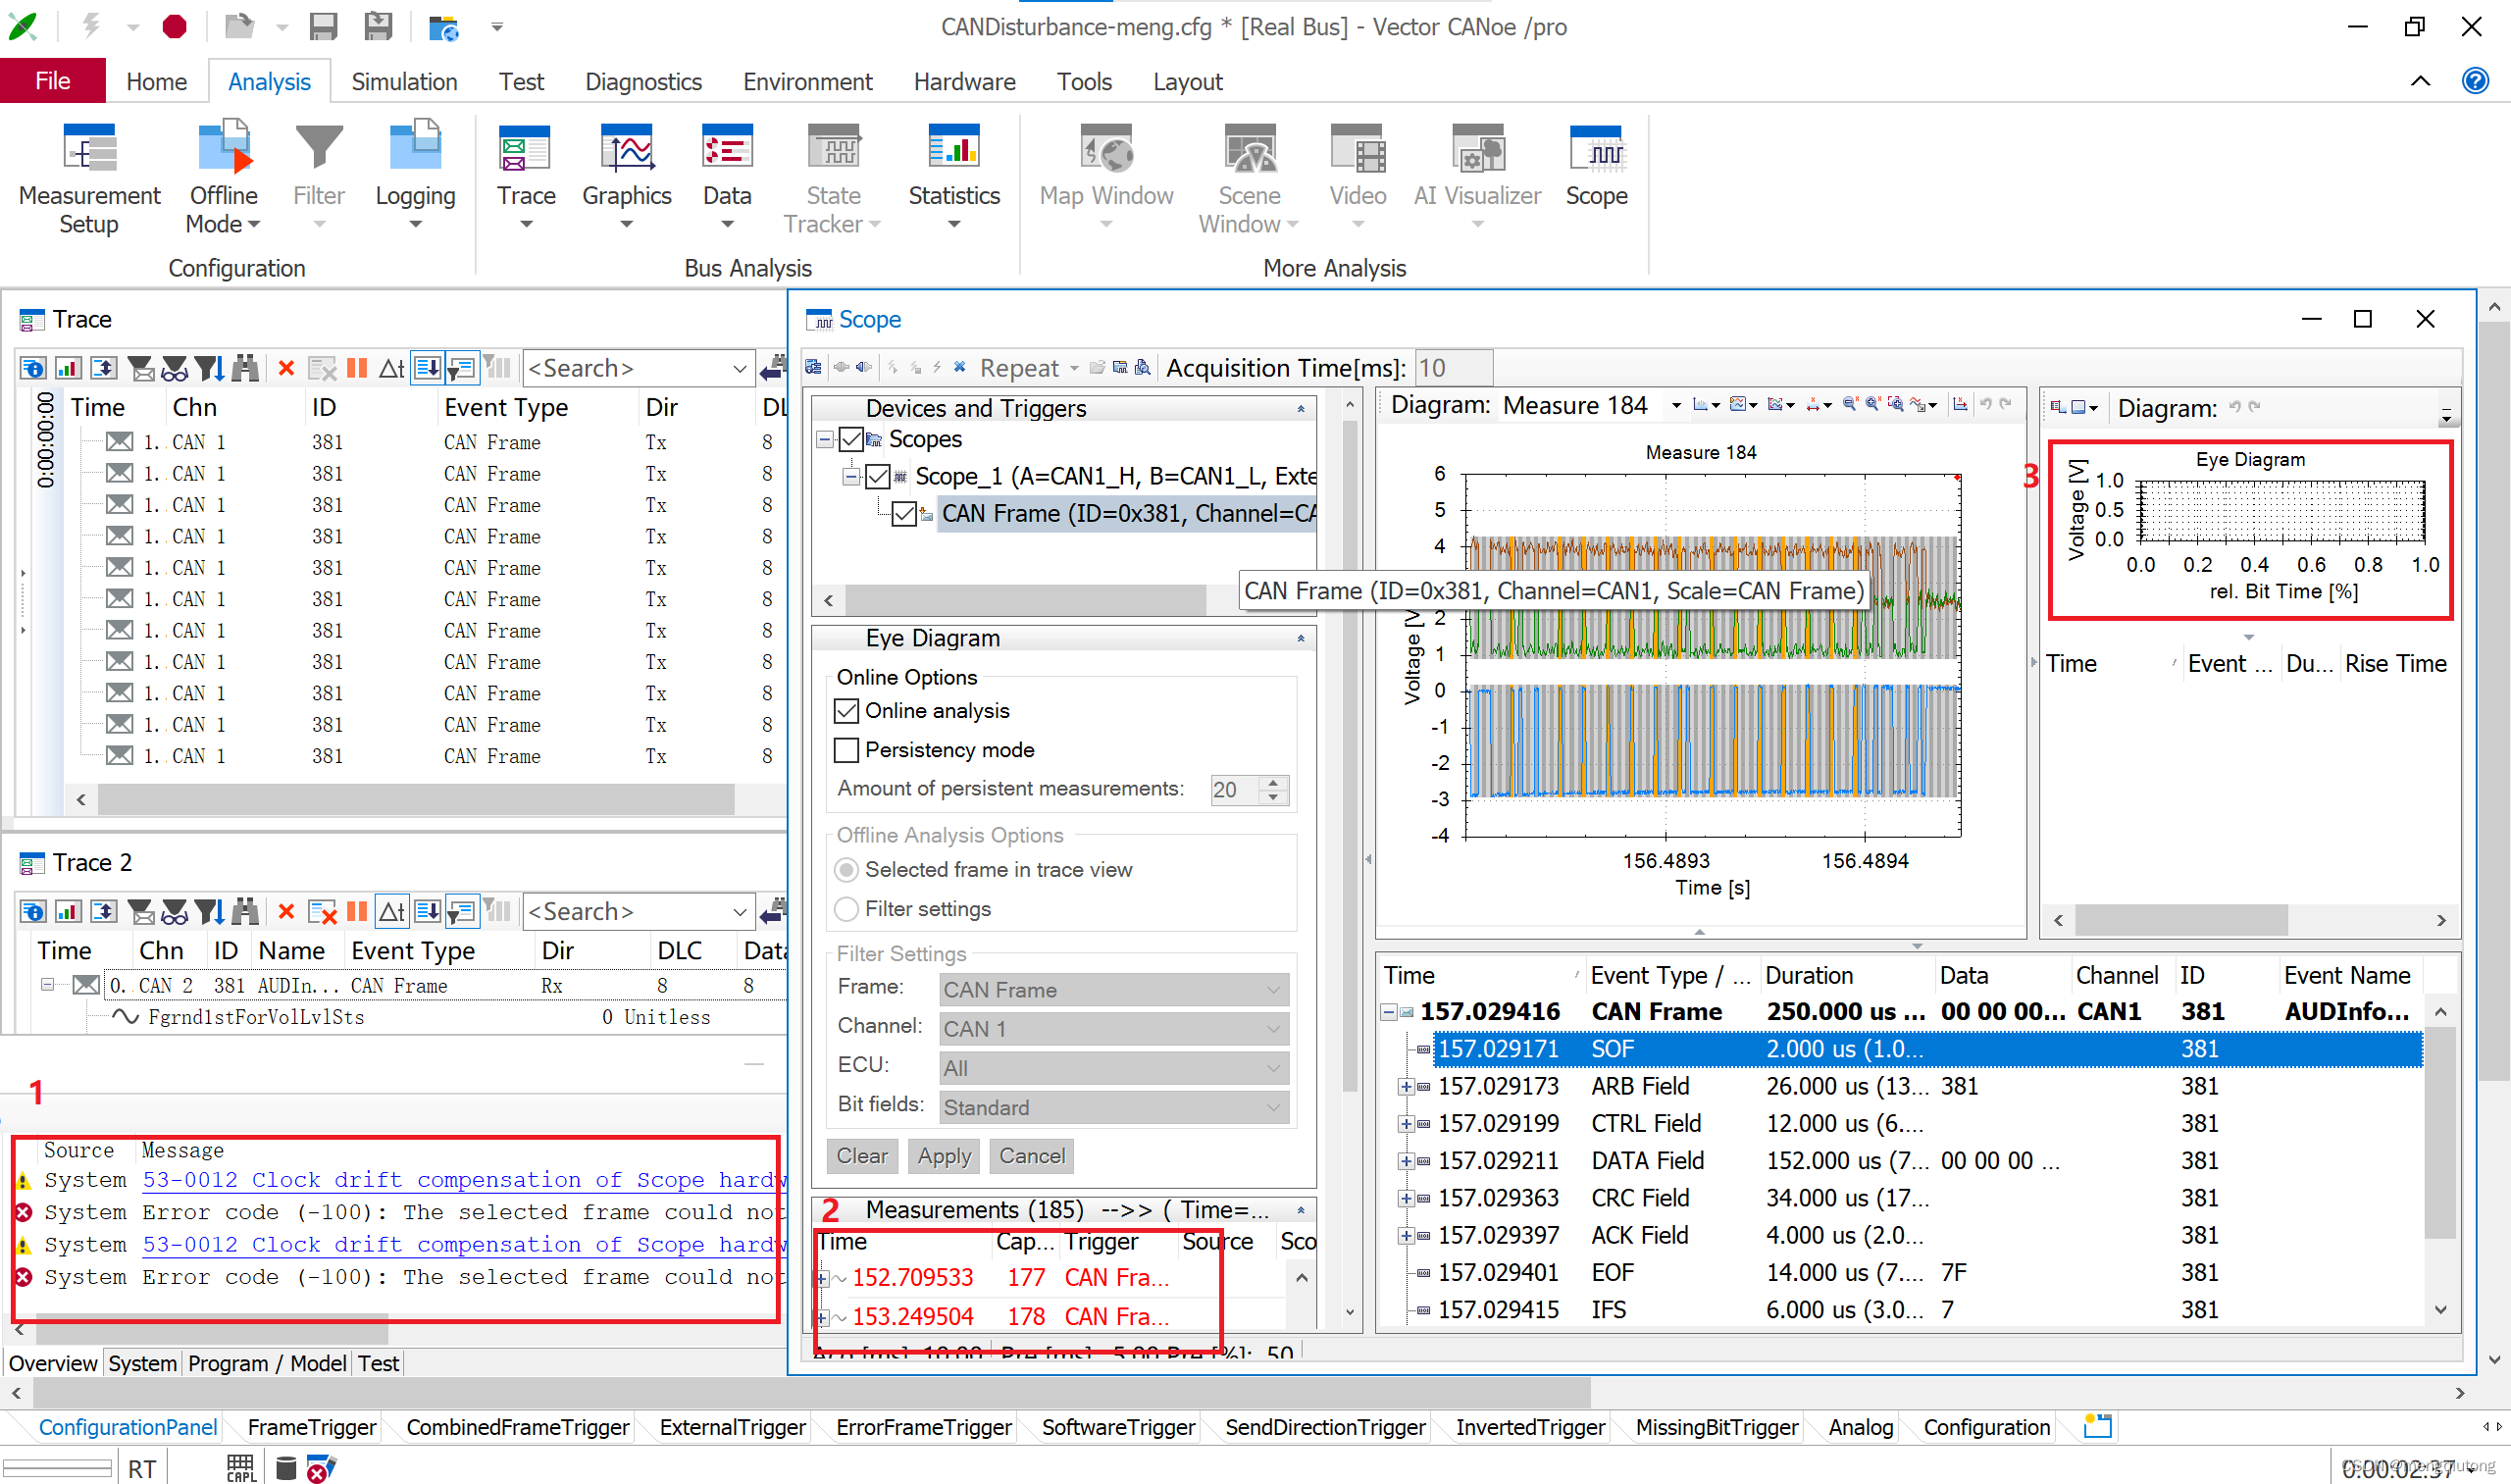Click the pause icon in Trace toolbar
Viewport: 2511px width, 1484px height.
pos(357,368)
